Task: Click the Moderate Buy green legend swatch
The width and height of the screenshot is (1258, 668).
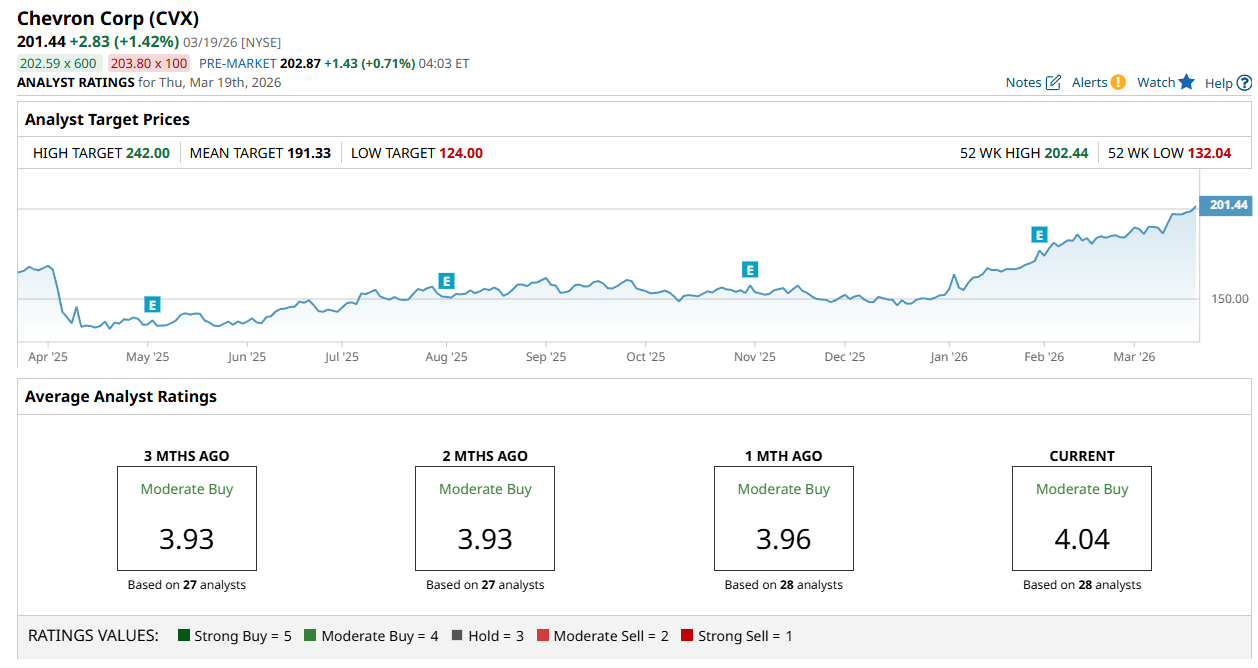Action: tap(310, 635)
